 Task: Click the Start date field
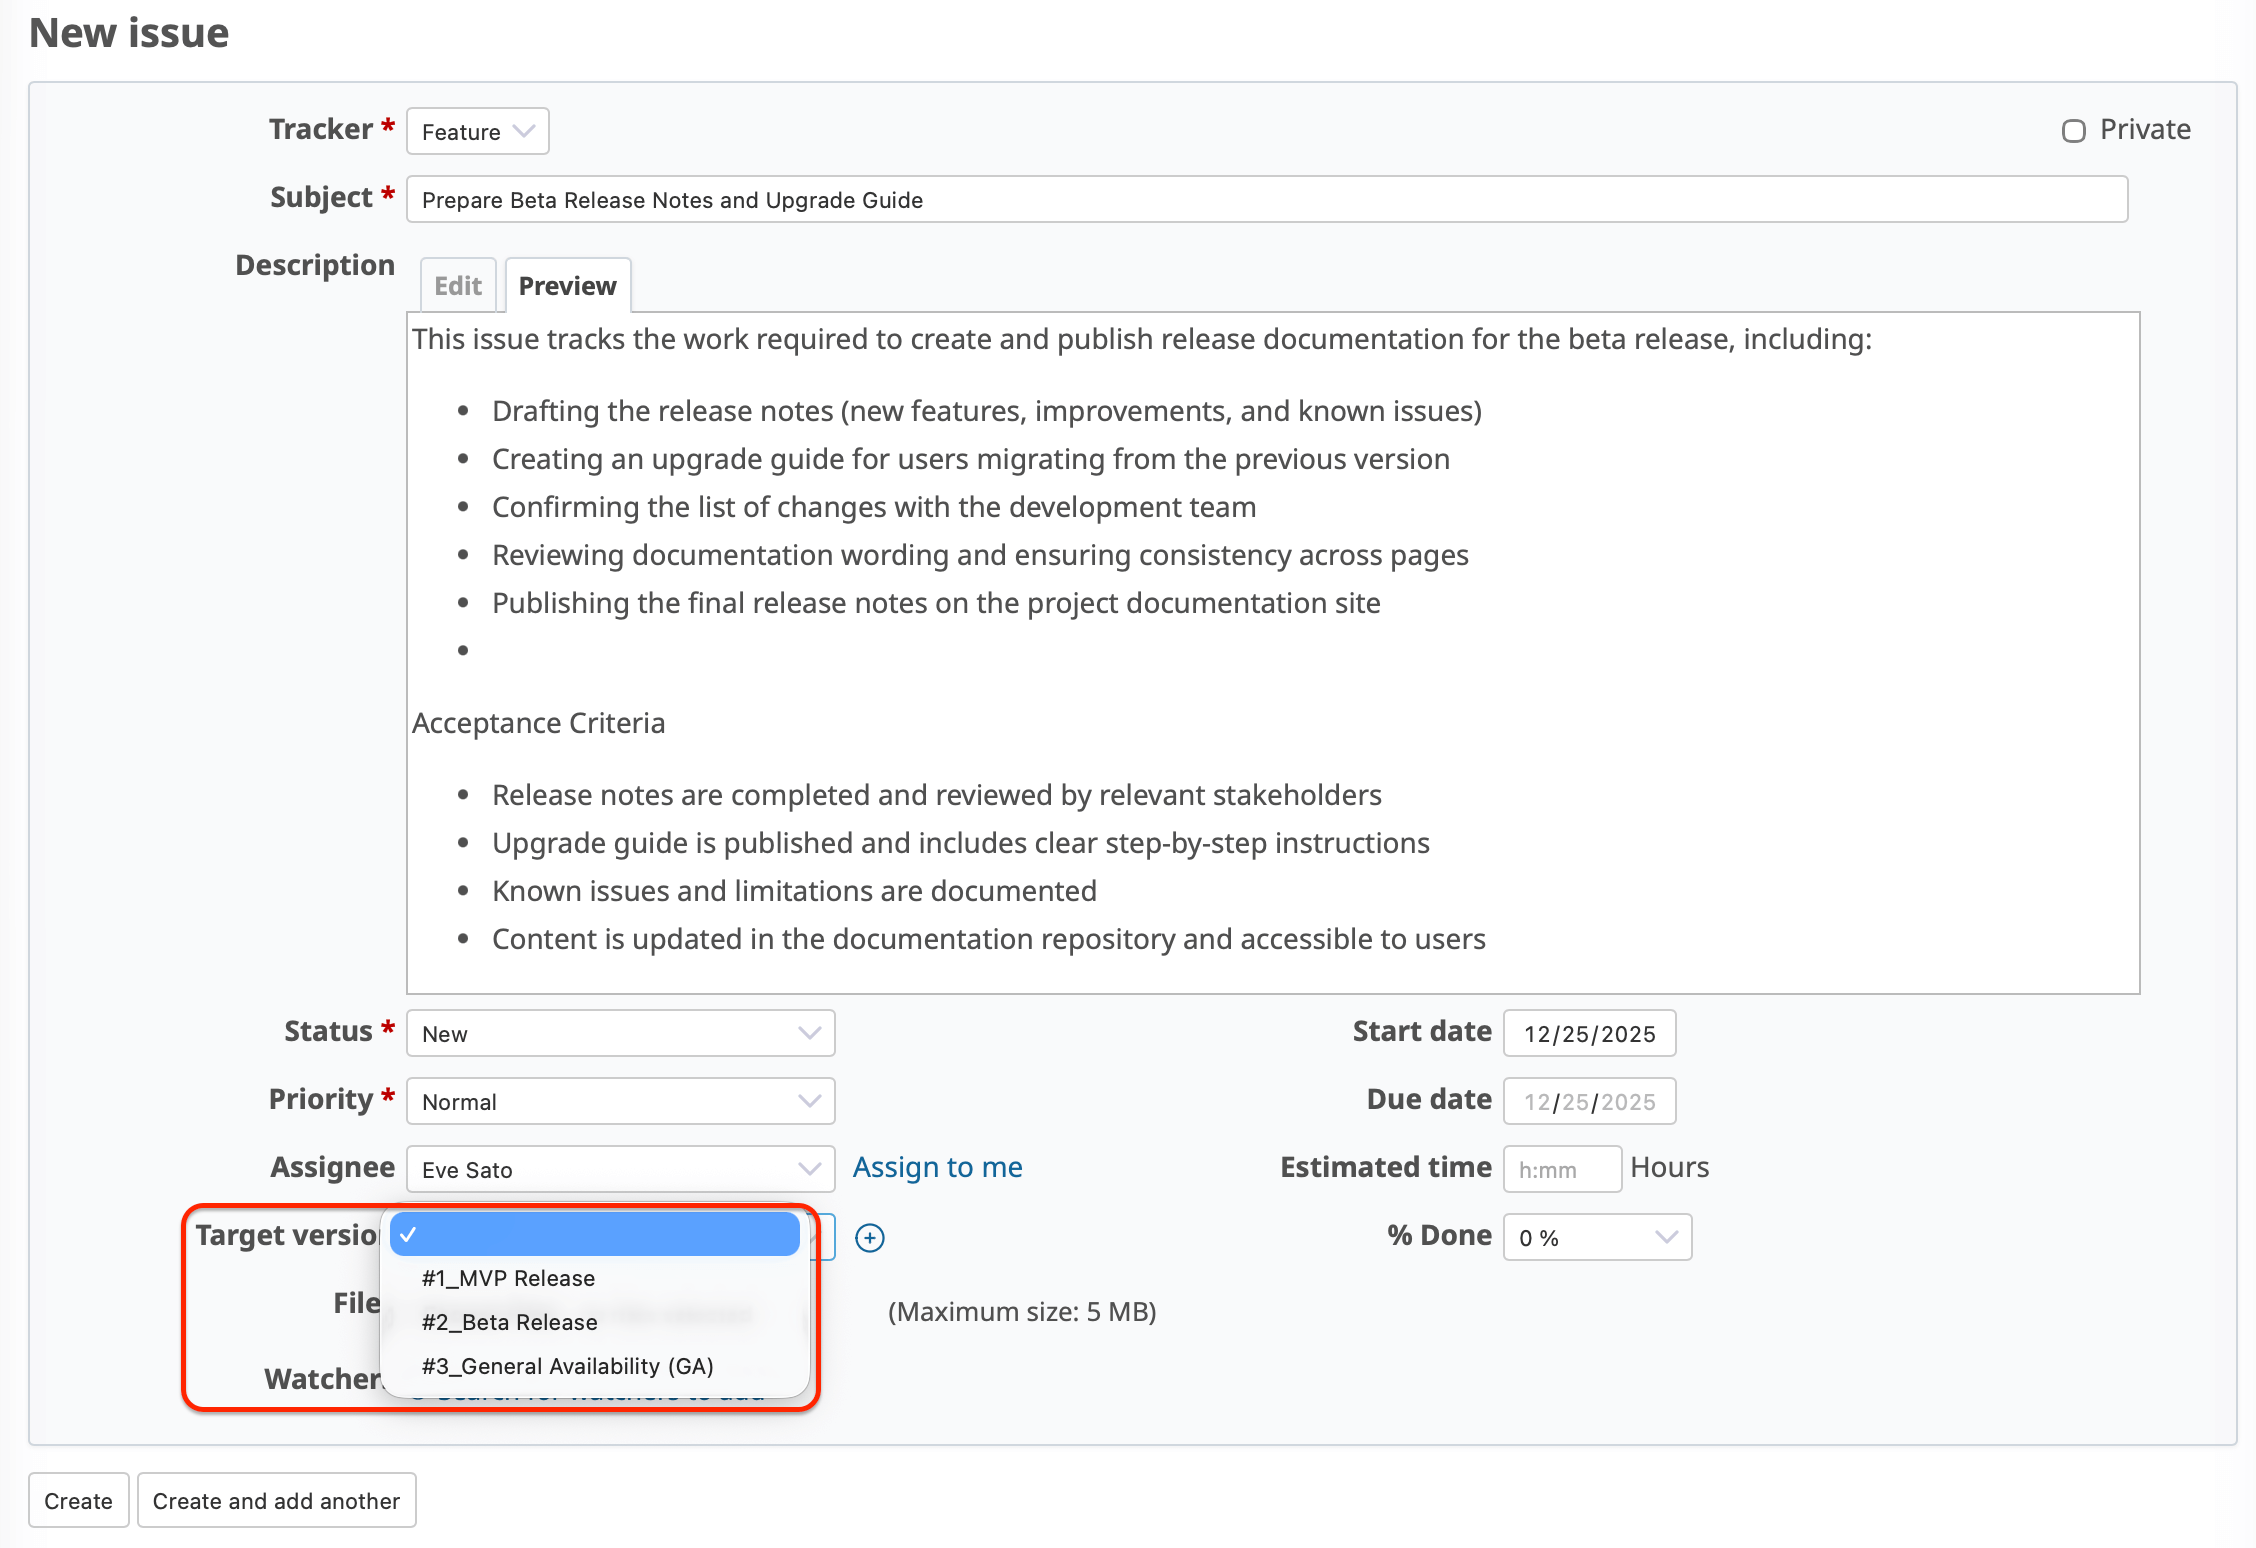[1589, 1034]
